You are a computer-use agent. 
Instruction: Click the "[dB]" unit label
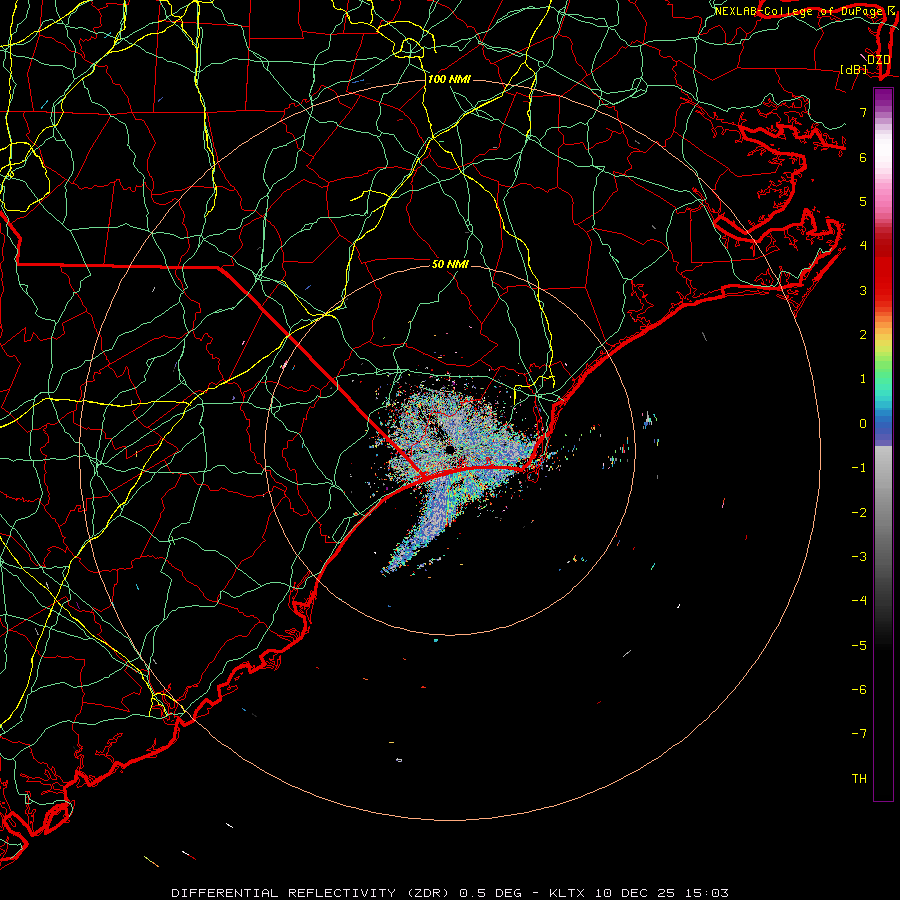click(853, 69)
